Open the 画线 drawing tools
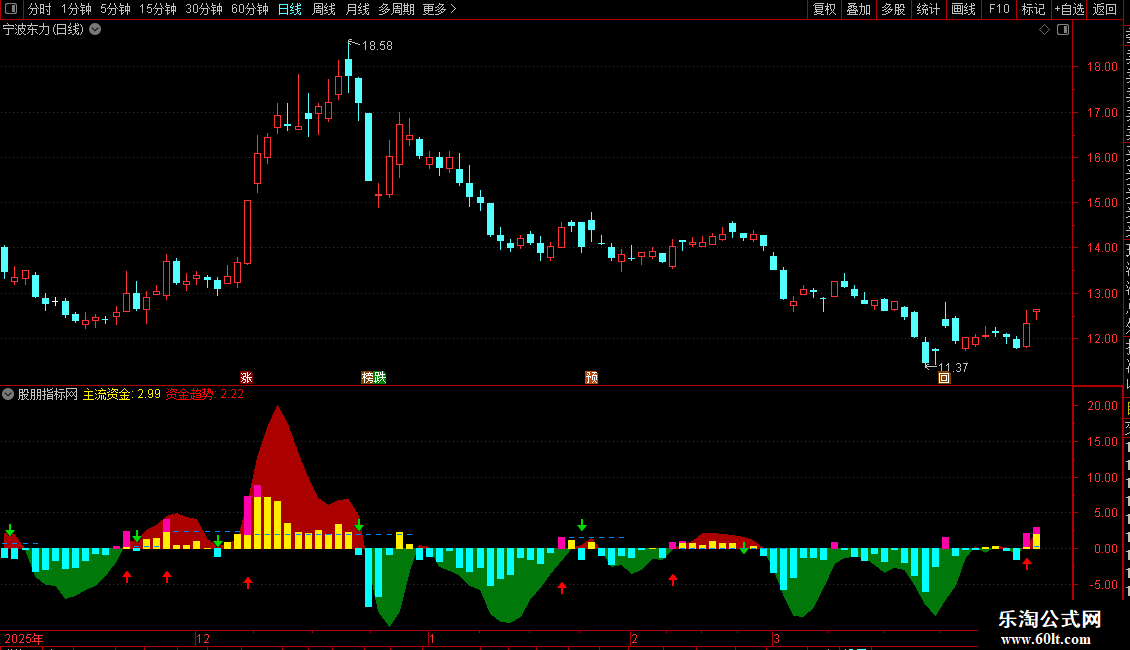 pyautogui.click(x=964, y=9)
